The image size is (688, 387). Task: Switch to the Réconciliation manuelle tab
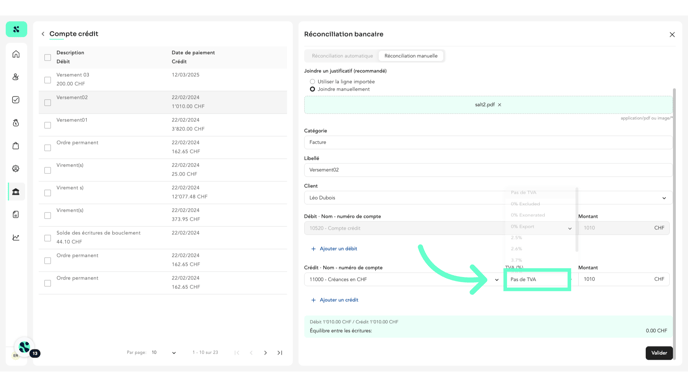click(x=411, y=56)
